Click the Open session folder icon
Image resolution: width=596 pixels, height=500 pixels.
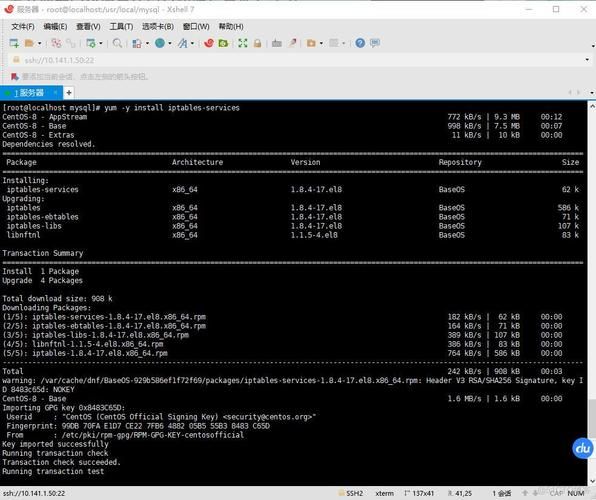coord(29,43)
